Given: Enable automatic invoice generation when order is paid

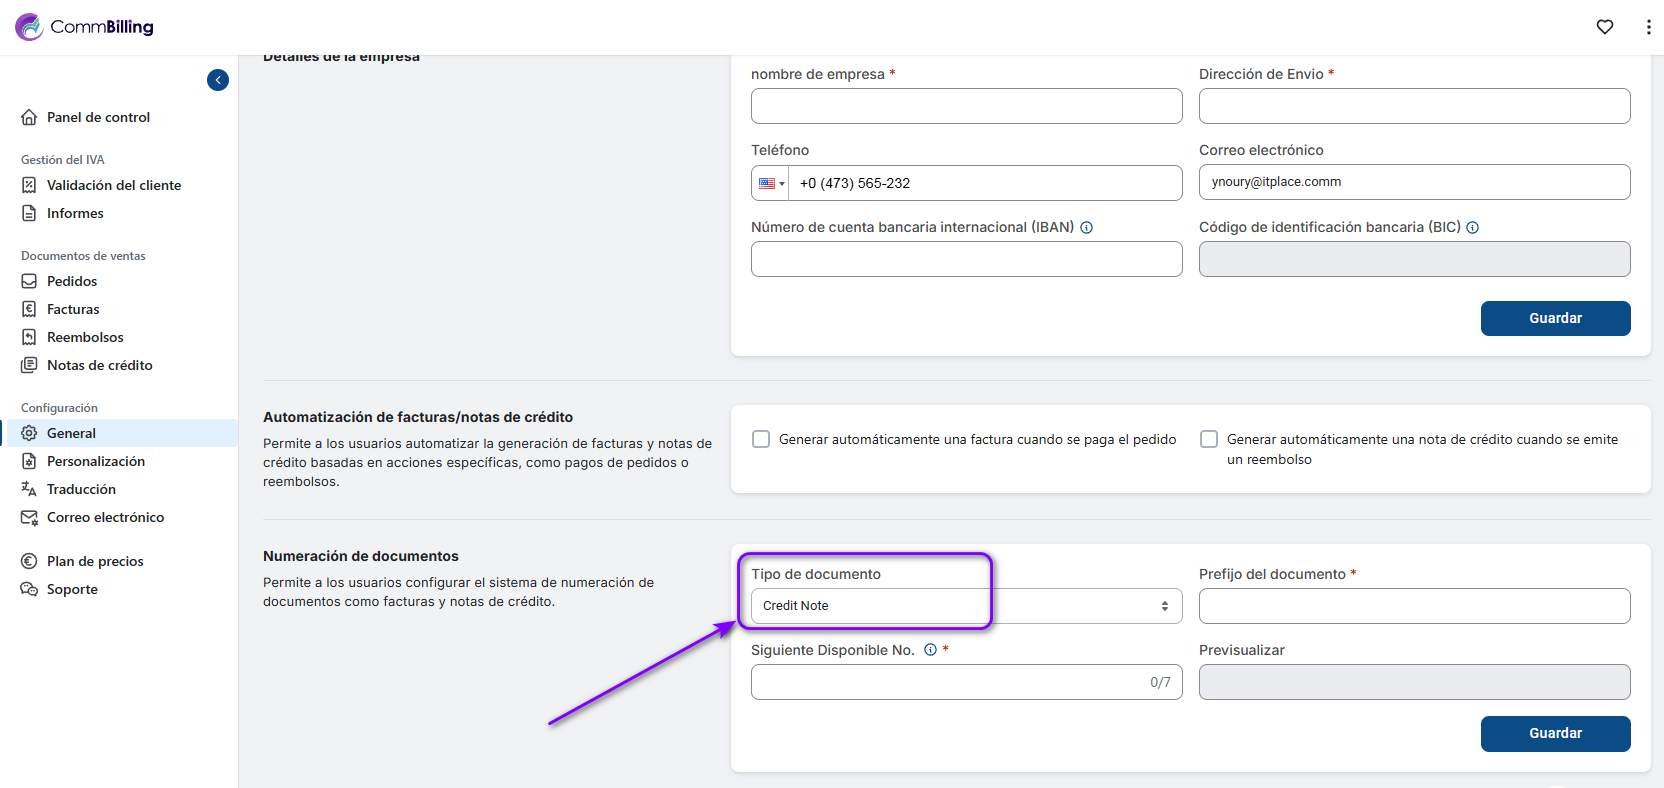Looking at the screenshot, I should [x=761, y=439].
